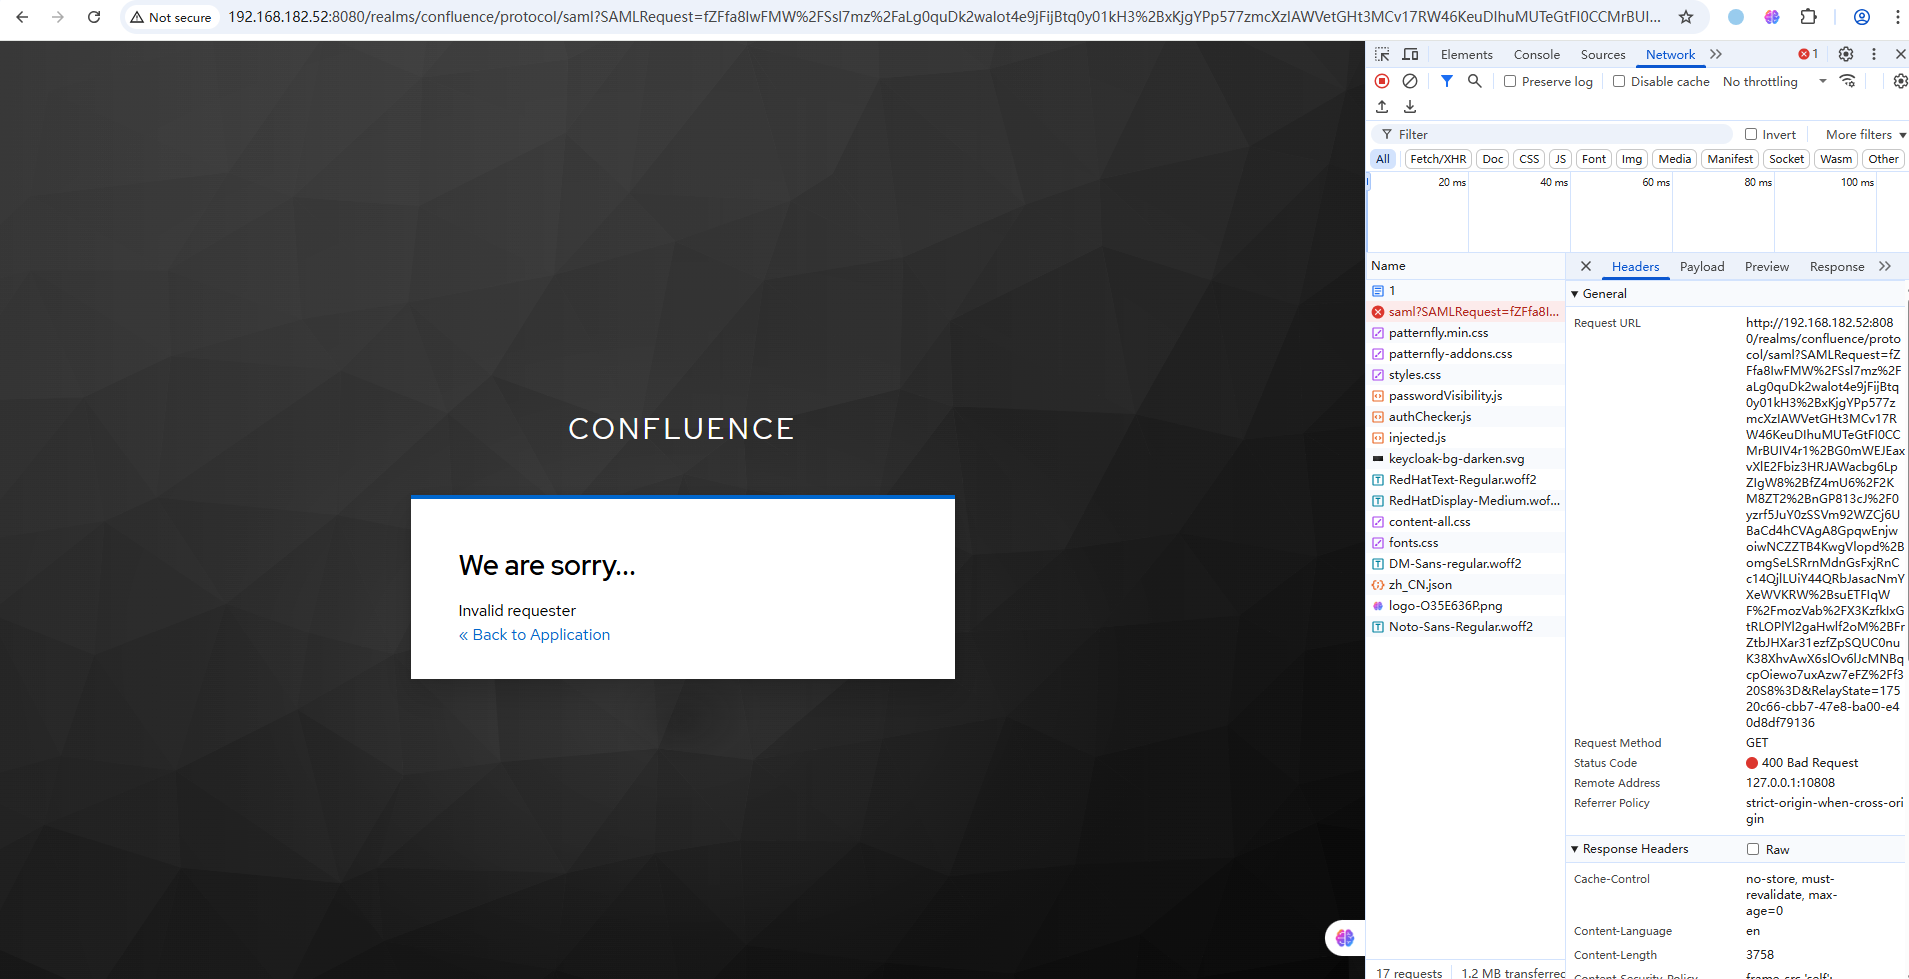Select patternfly.min.css request
The width and height of the screenshot is (1909, 979).
pos(1465,333)
